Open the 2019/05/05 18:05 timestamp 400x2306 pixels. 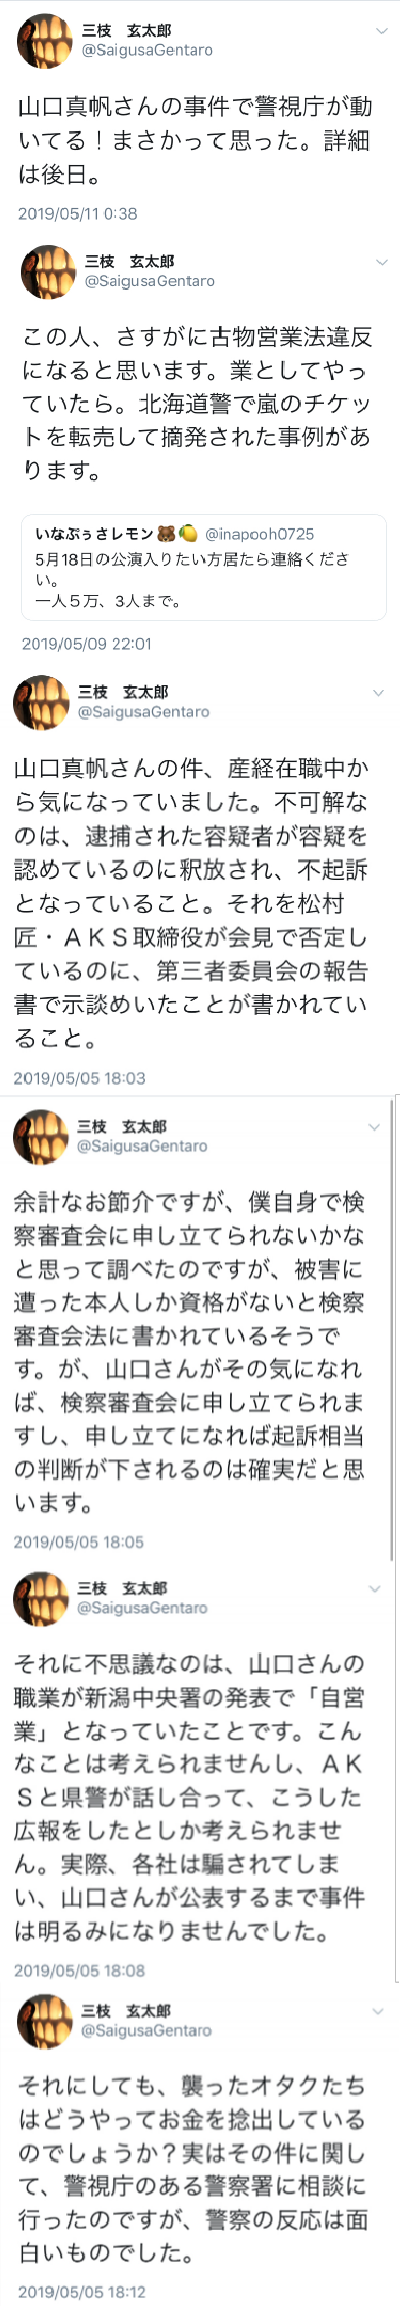click(79, 1543)
